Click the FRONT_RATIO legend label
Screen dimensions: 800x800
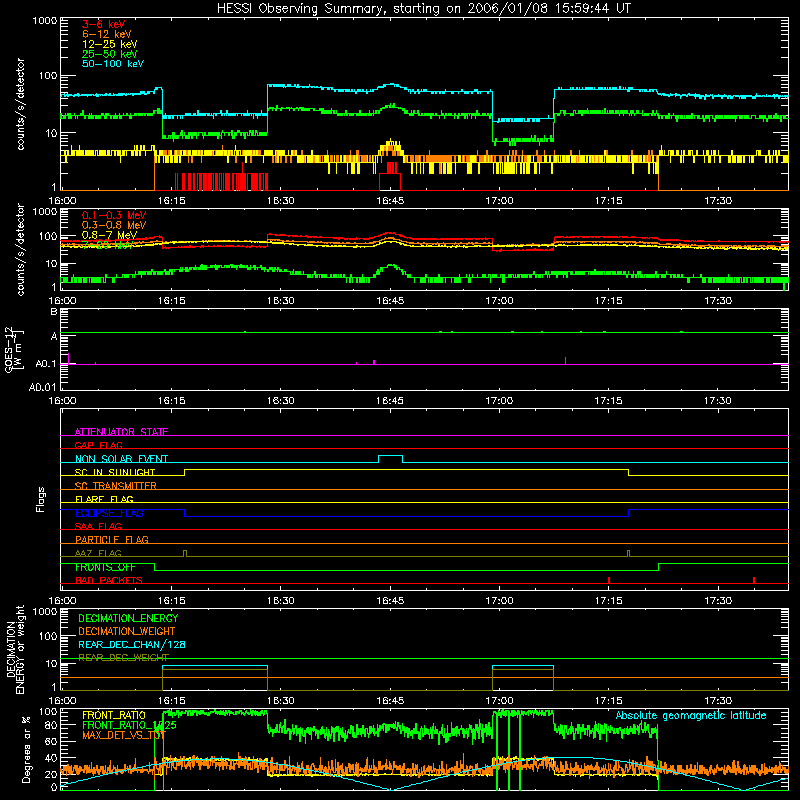click(x=114, y=715)
